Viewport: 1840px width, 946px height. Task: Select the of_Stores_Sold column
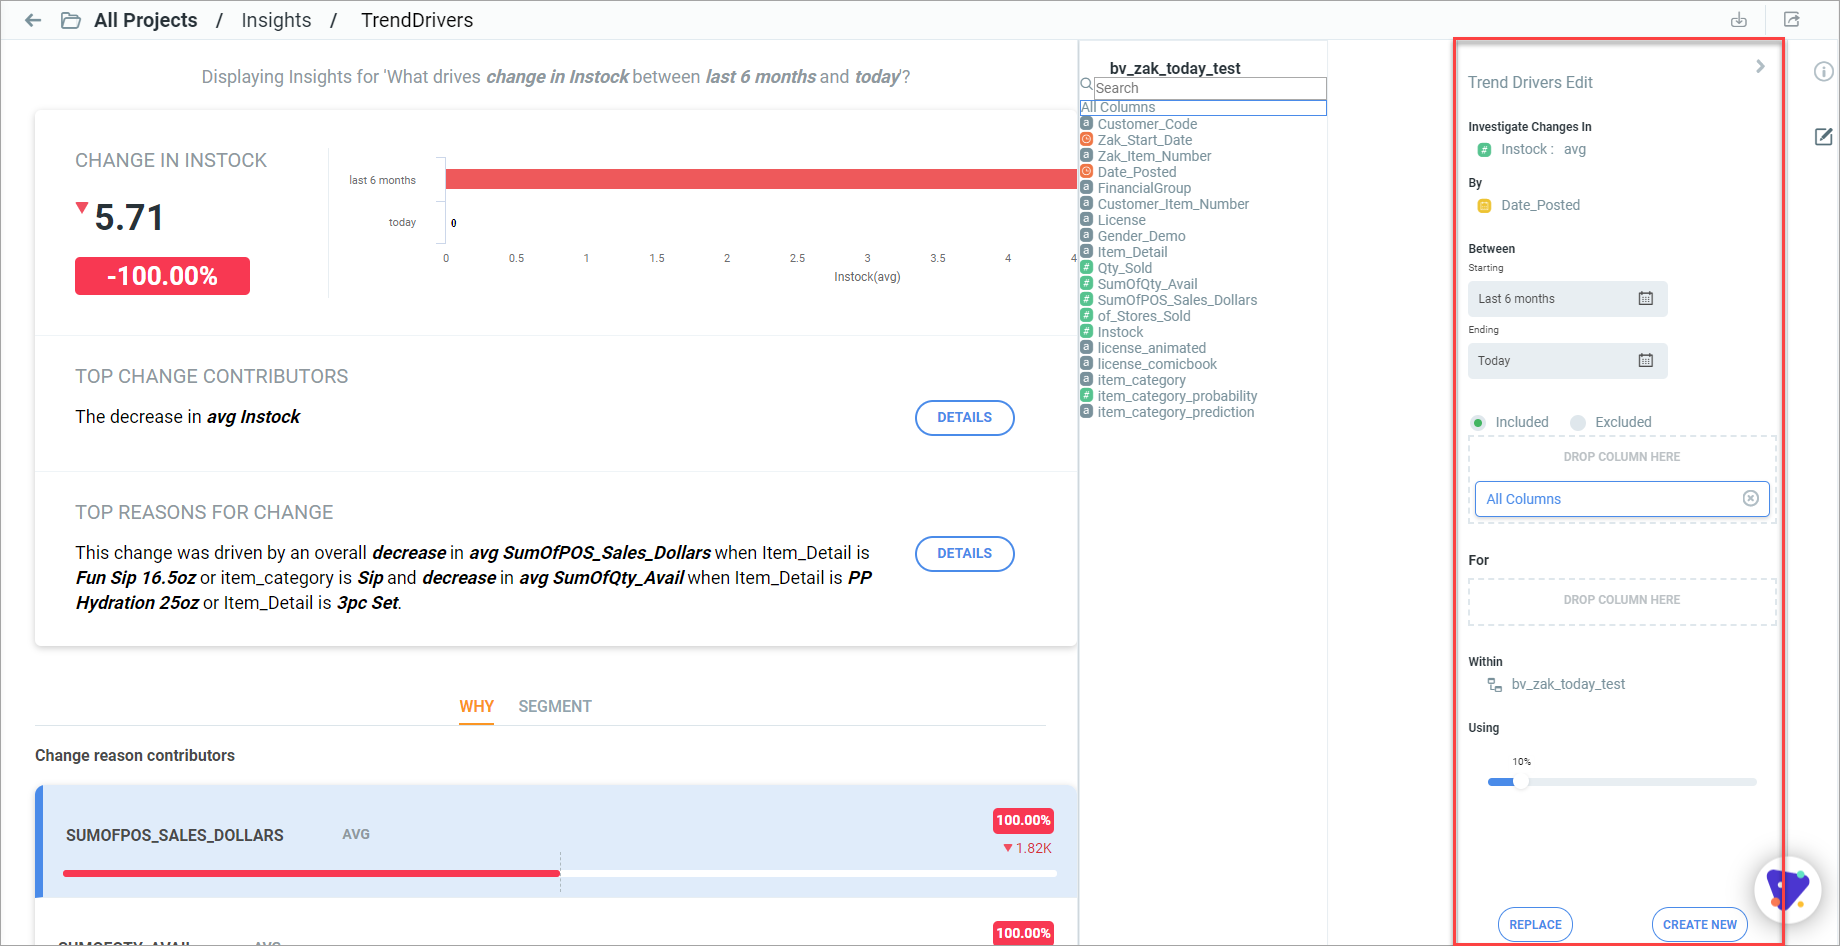(1144, 316)
